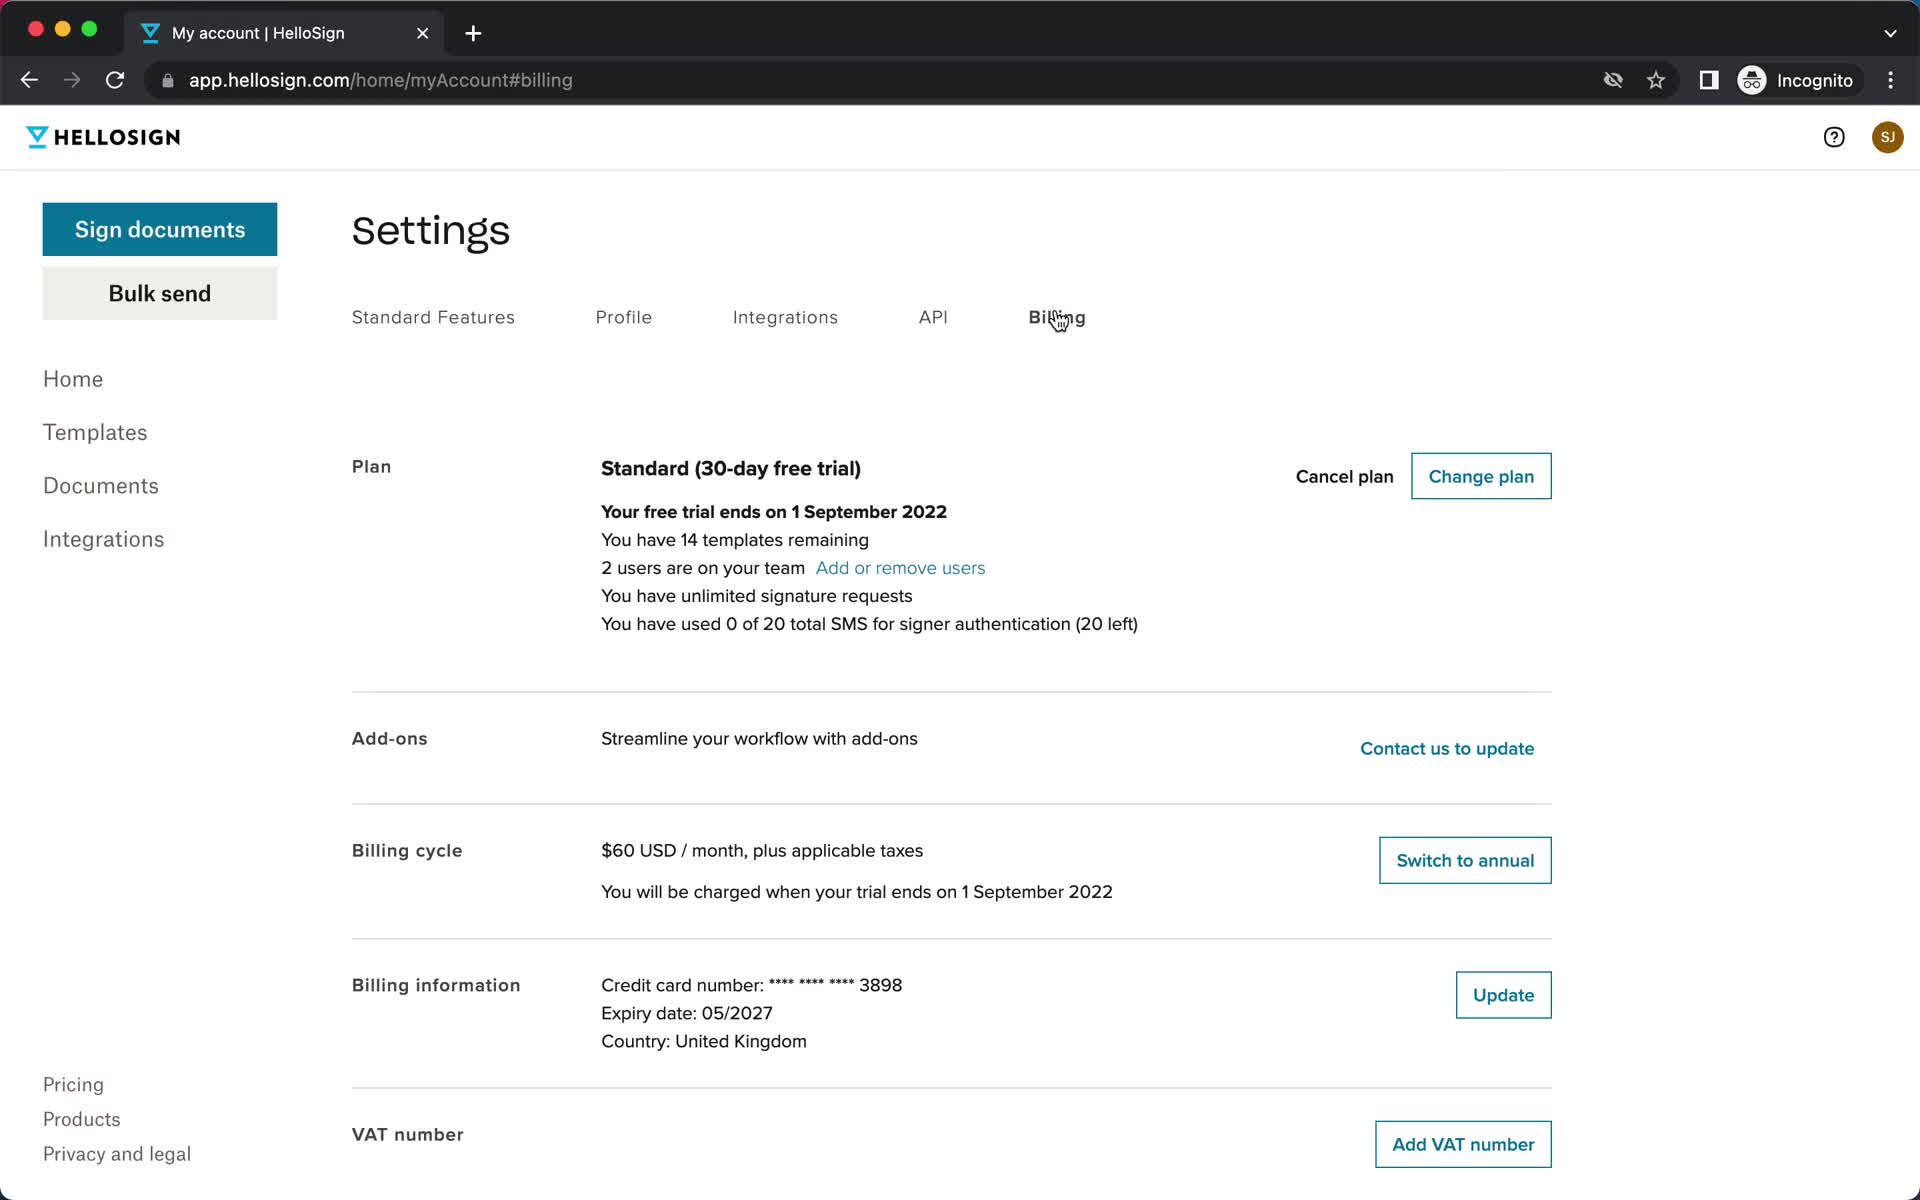Update the billing information

1503,995
